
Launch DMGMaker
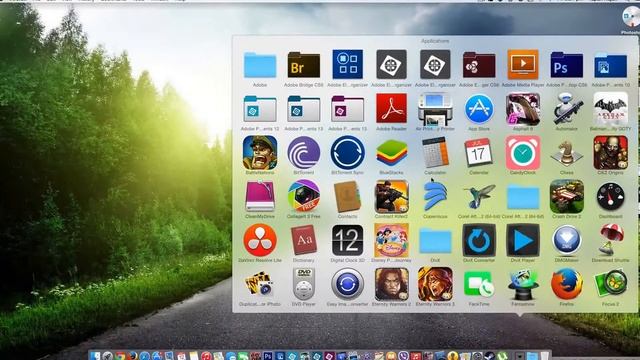[x=567, y=240]
